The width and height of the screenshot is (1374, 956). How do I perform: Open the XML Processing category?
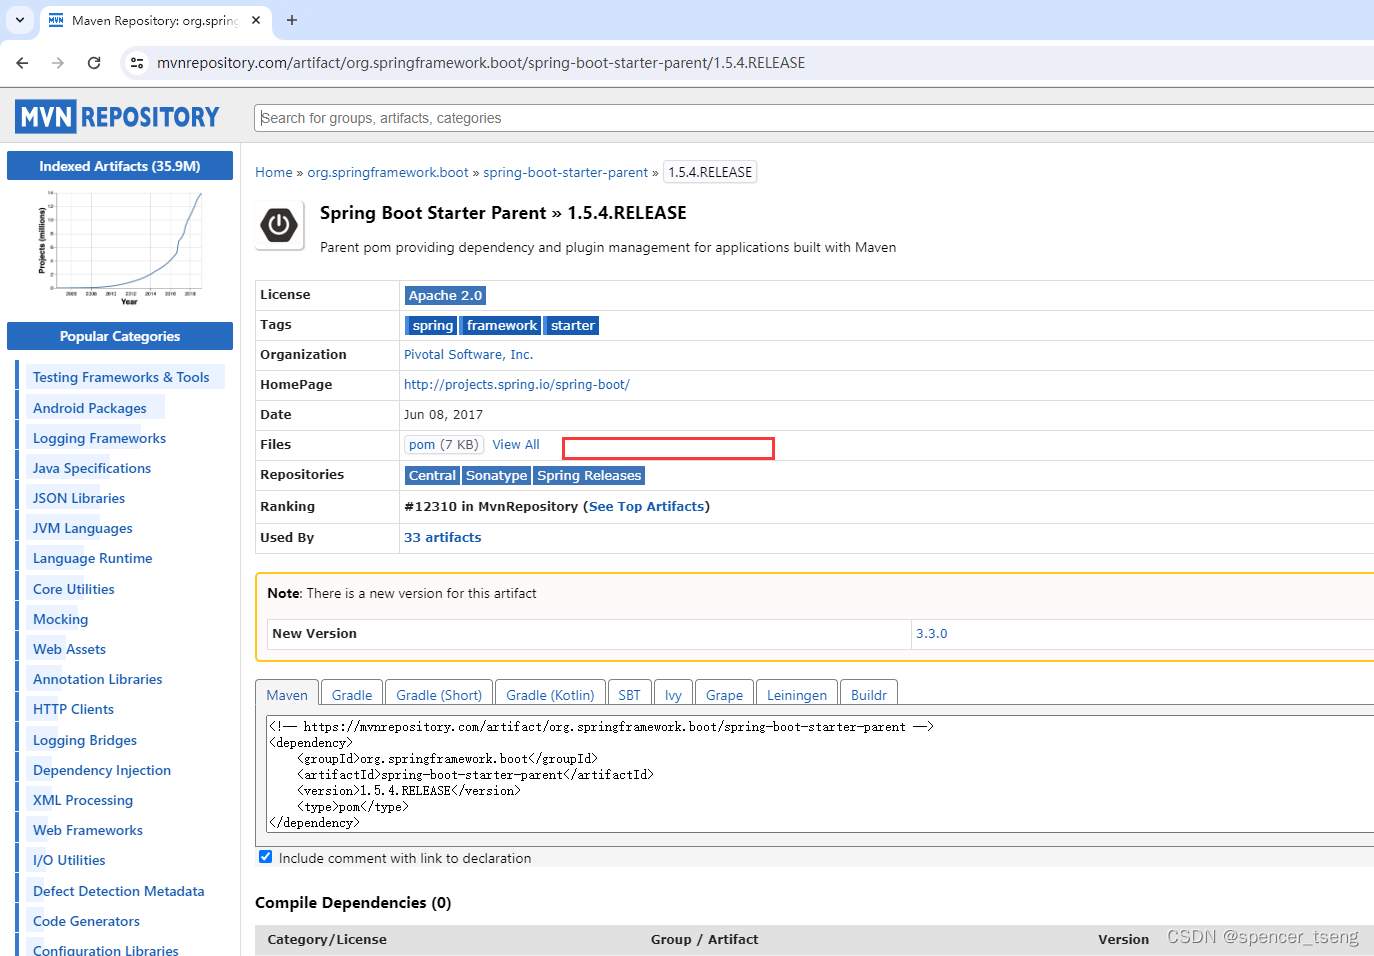pyautogui.click(x=83, y=800)
